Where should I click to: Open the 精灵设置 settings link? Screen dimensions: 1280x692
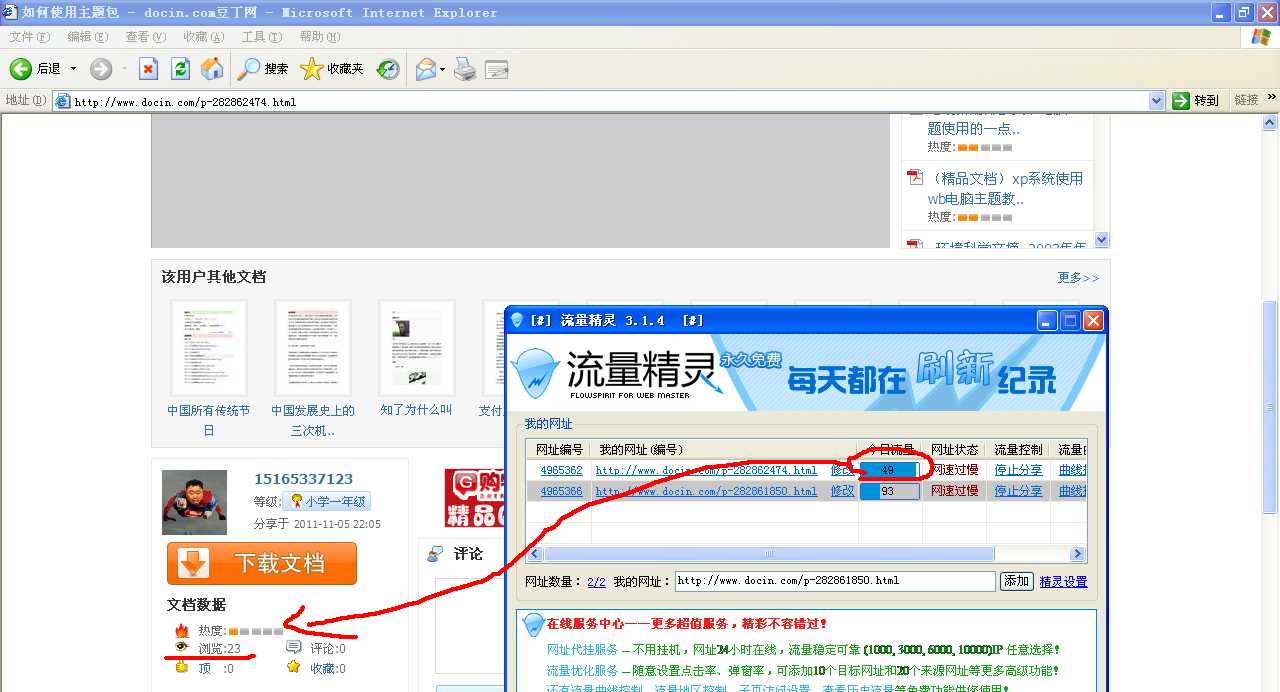(x=1063, y=581)
